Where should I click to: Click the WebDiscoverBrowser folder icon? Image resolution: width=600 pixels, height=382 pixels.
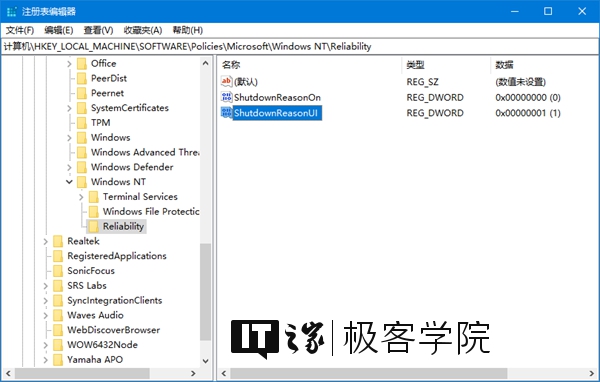58,330
